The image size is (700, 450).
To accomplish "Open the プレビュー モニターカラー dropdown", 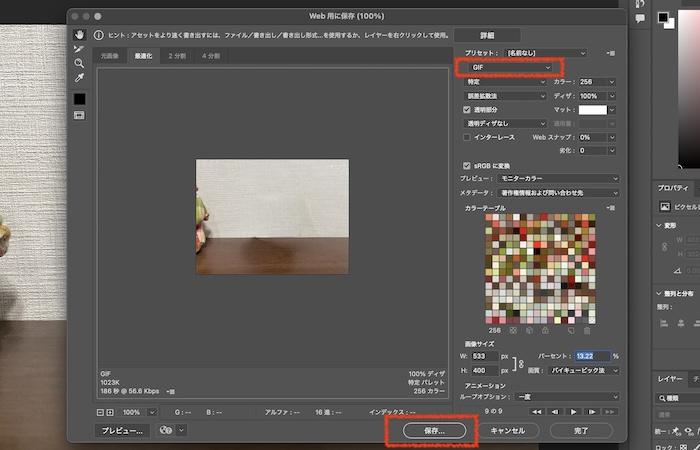I will [x=558, y=179].
